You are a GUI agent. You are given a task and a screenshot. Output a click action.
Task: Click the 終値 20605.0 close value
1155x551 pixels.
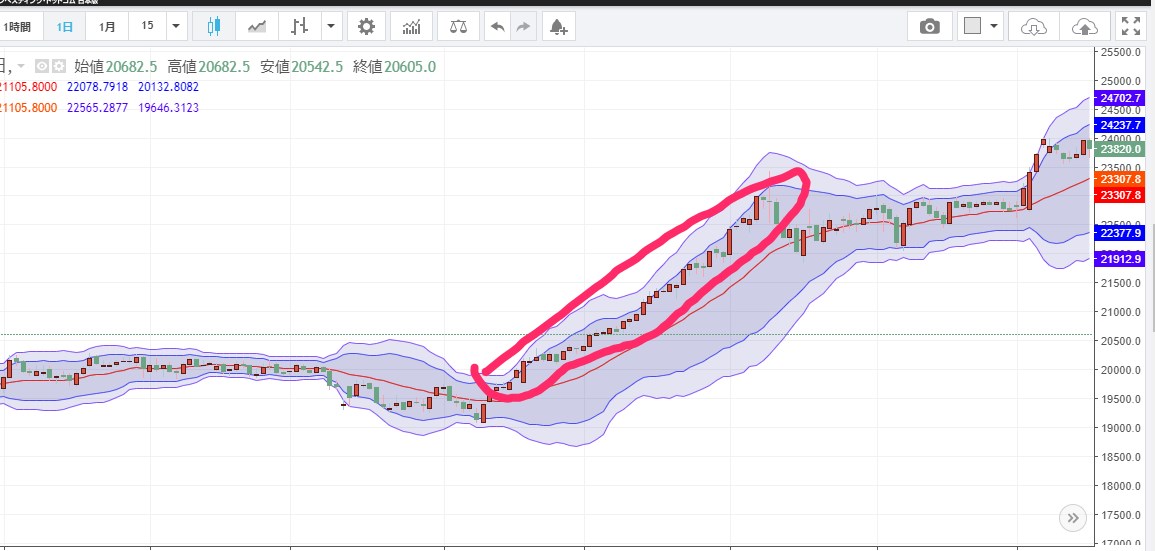click(x=394, y=67)
